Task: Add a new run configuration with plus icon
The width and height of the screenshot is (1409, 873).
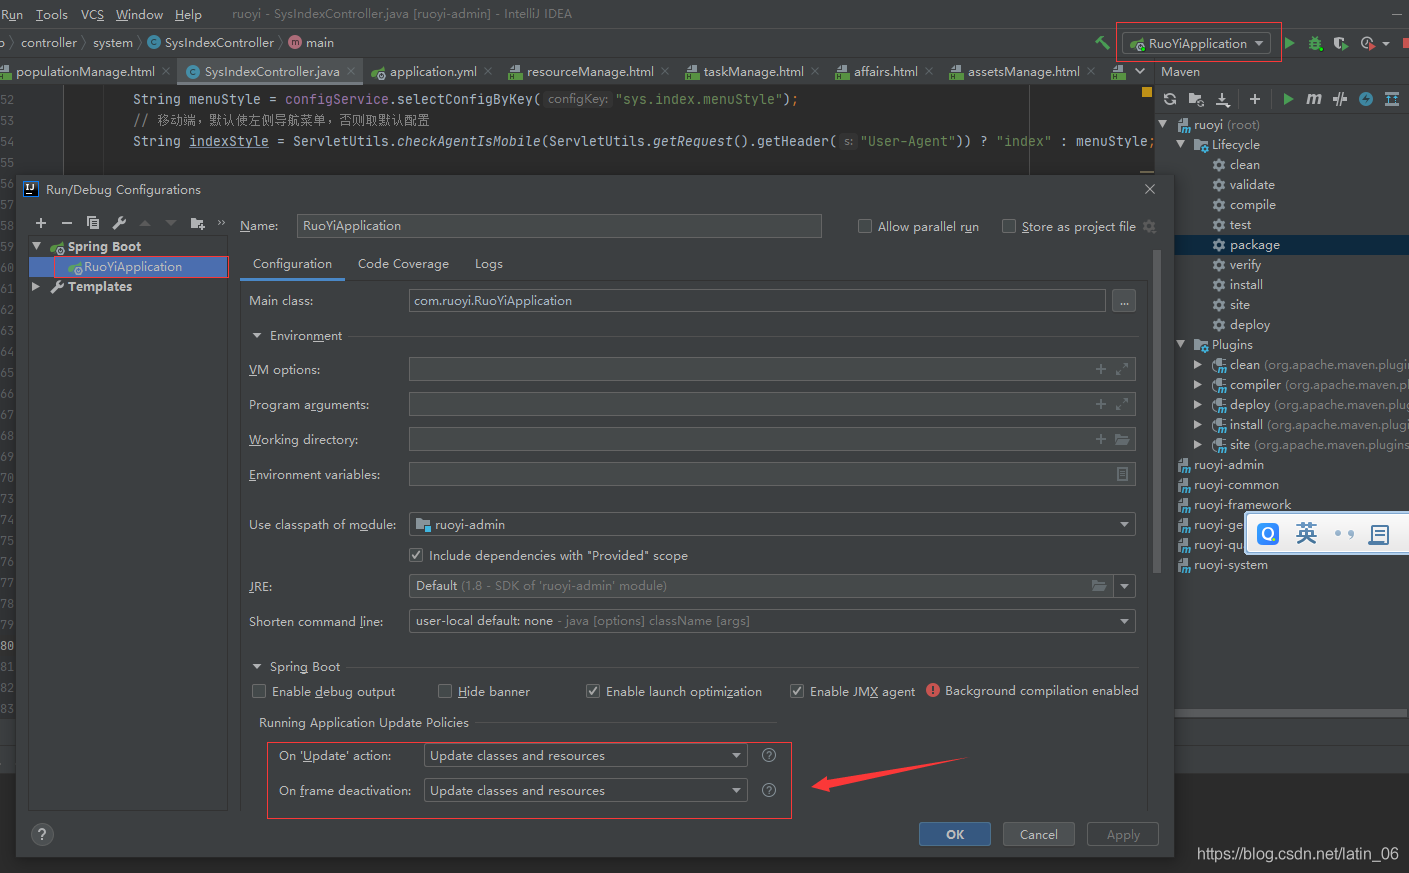Action: [x=40, y=222]
